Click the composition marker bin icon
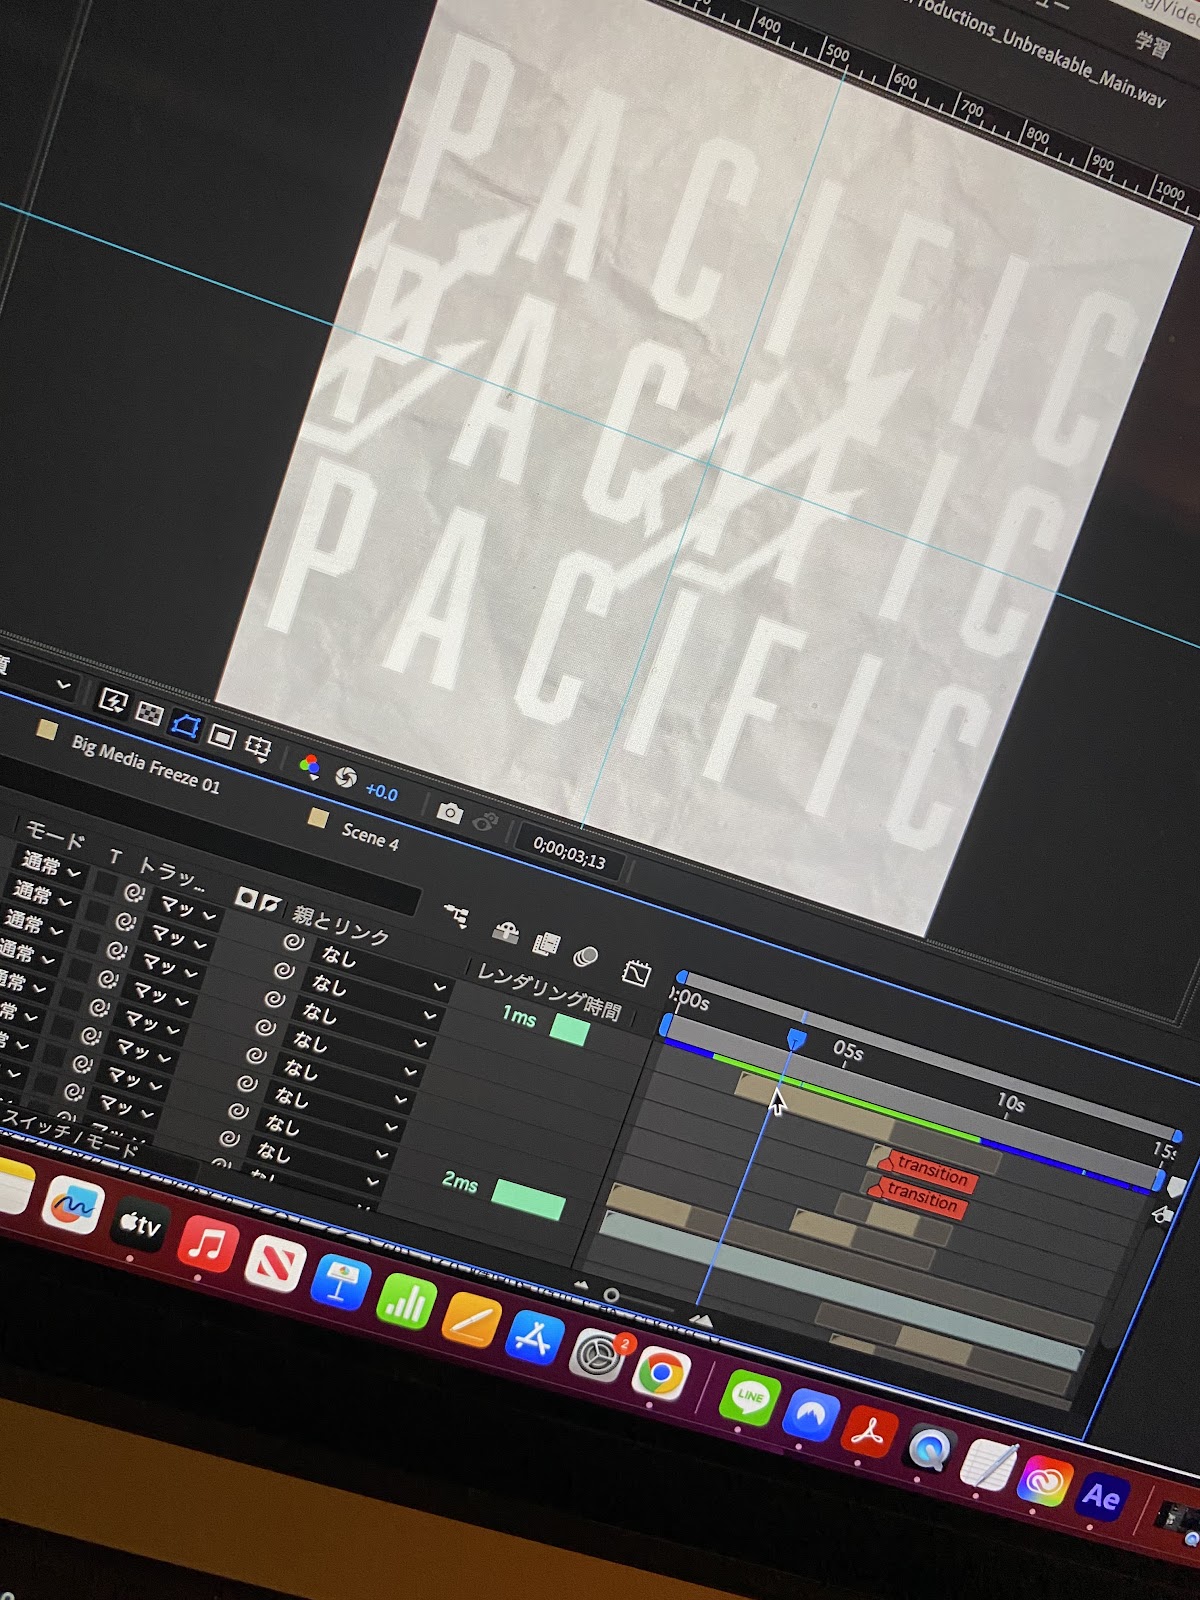 point(1176,1186)
